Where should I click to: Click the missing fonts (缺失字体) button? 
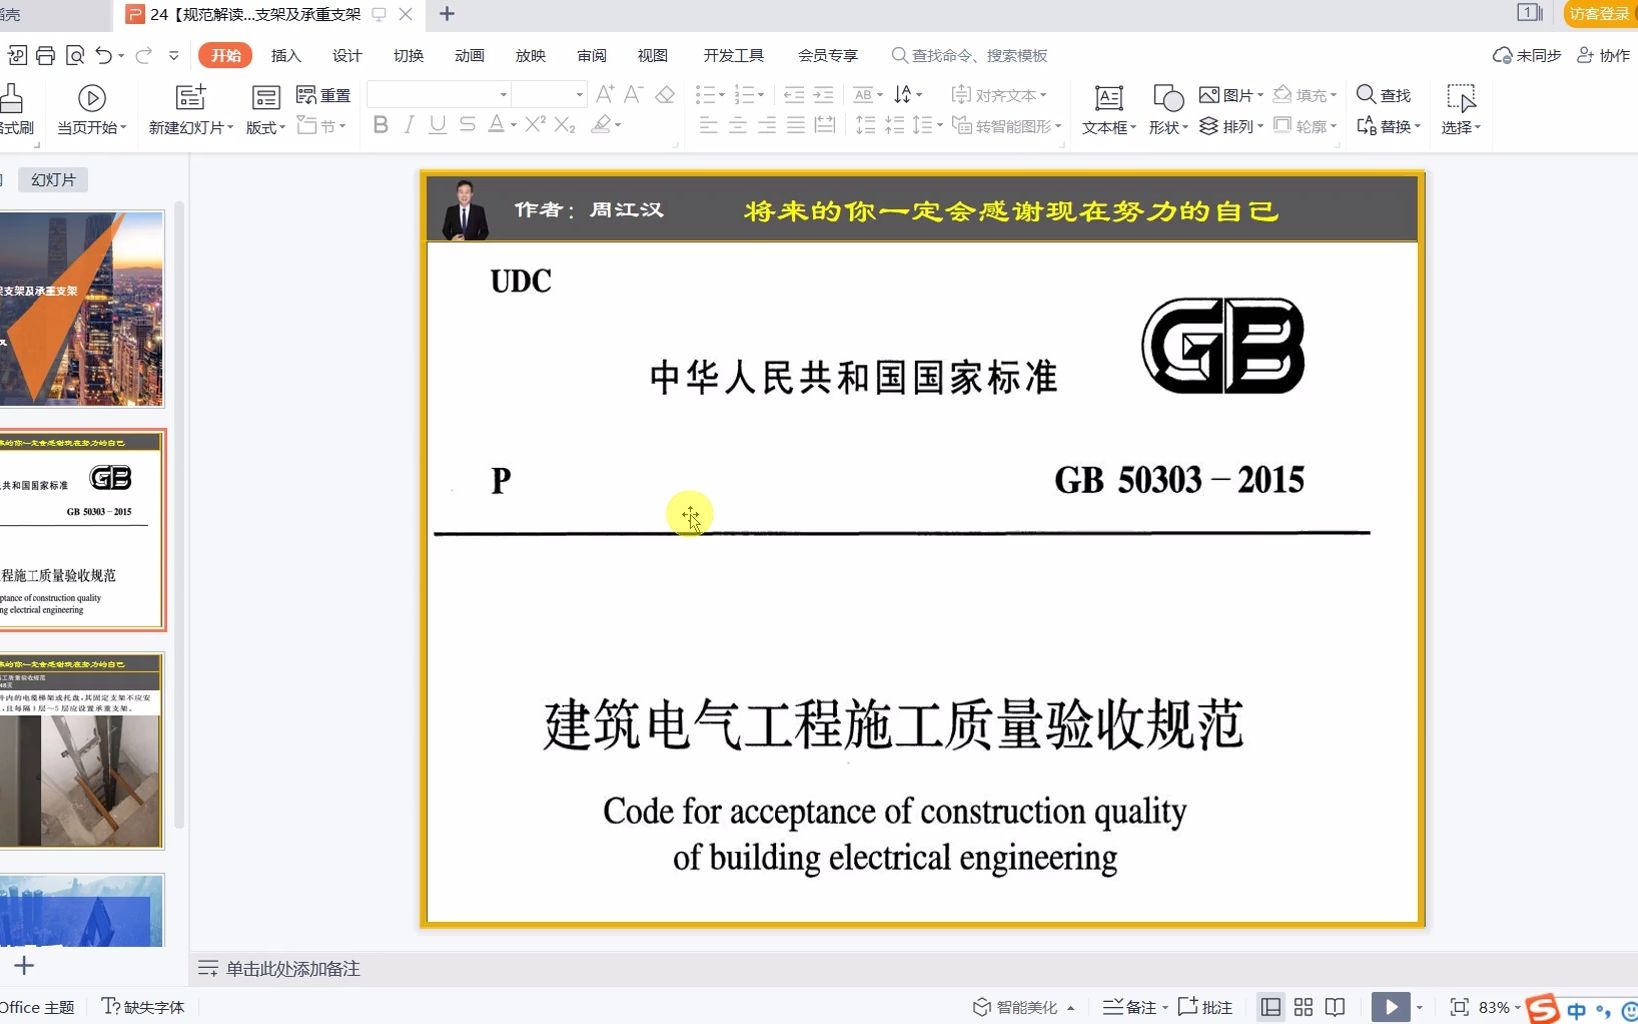tap(144, 1007)
